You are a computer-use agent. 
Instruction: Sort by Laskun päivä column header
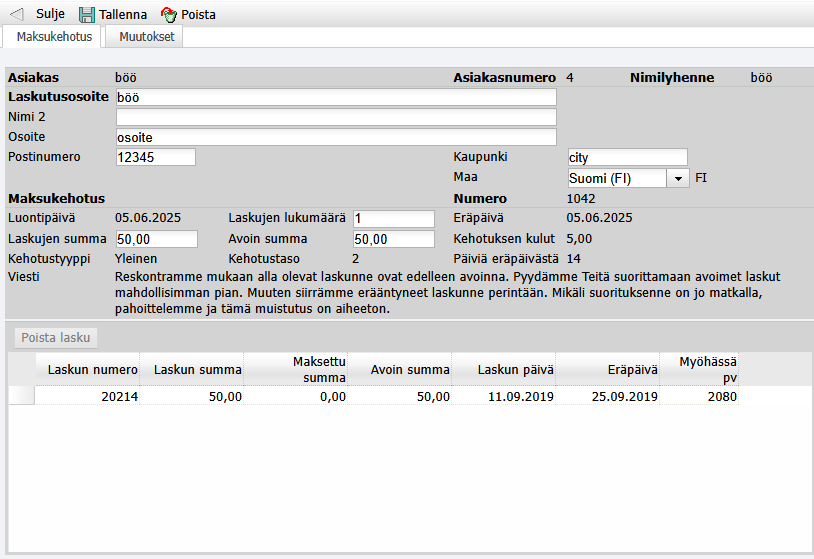click(x=504, y=370)
